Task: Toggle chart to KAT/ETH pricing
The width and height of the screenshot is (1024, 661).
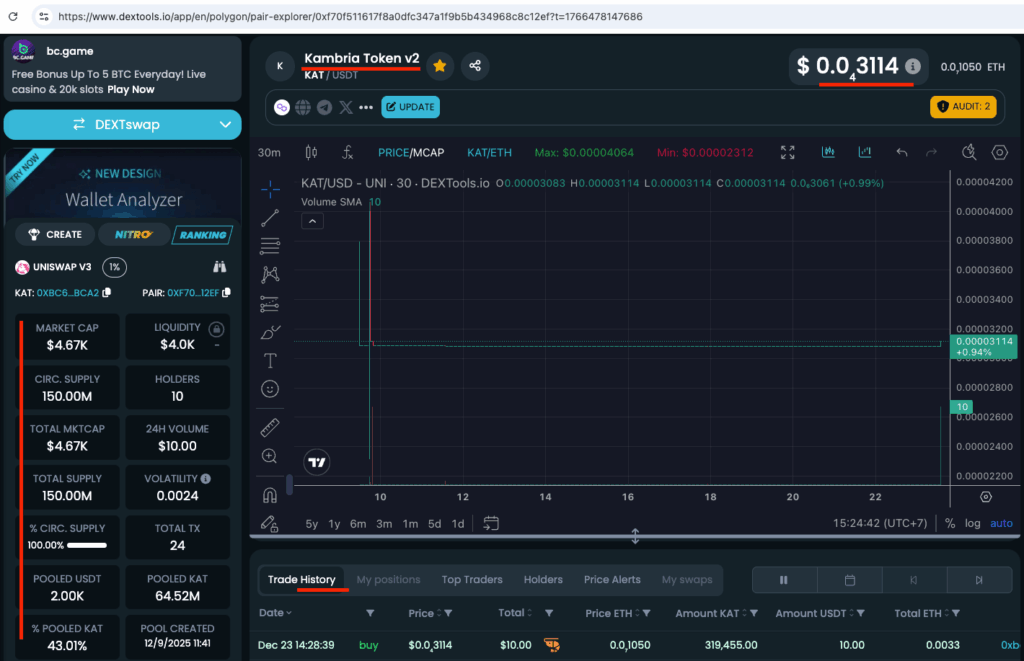Action: pyautogui.click(x=489, y=153)
